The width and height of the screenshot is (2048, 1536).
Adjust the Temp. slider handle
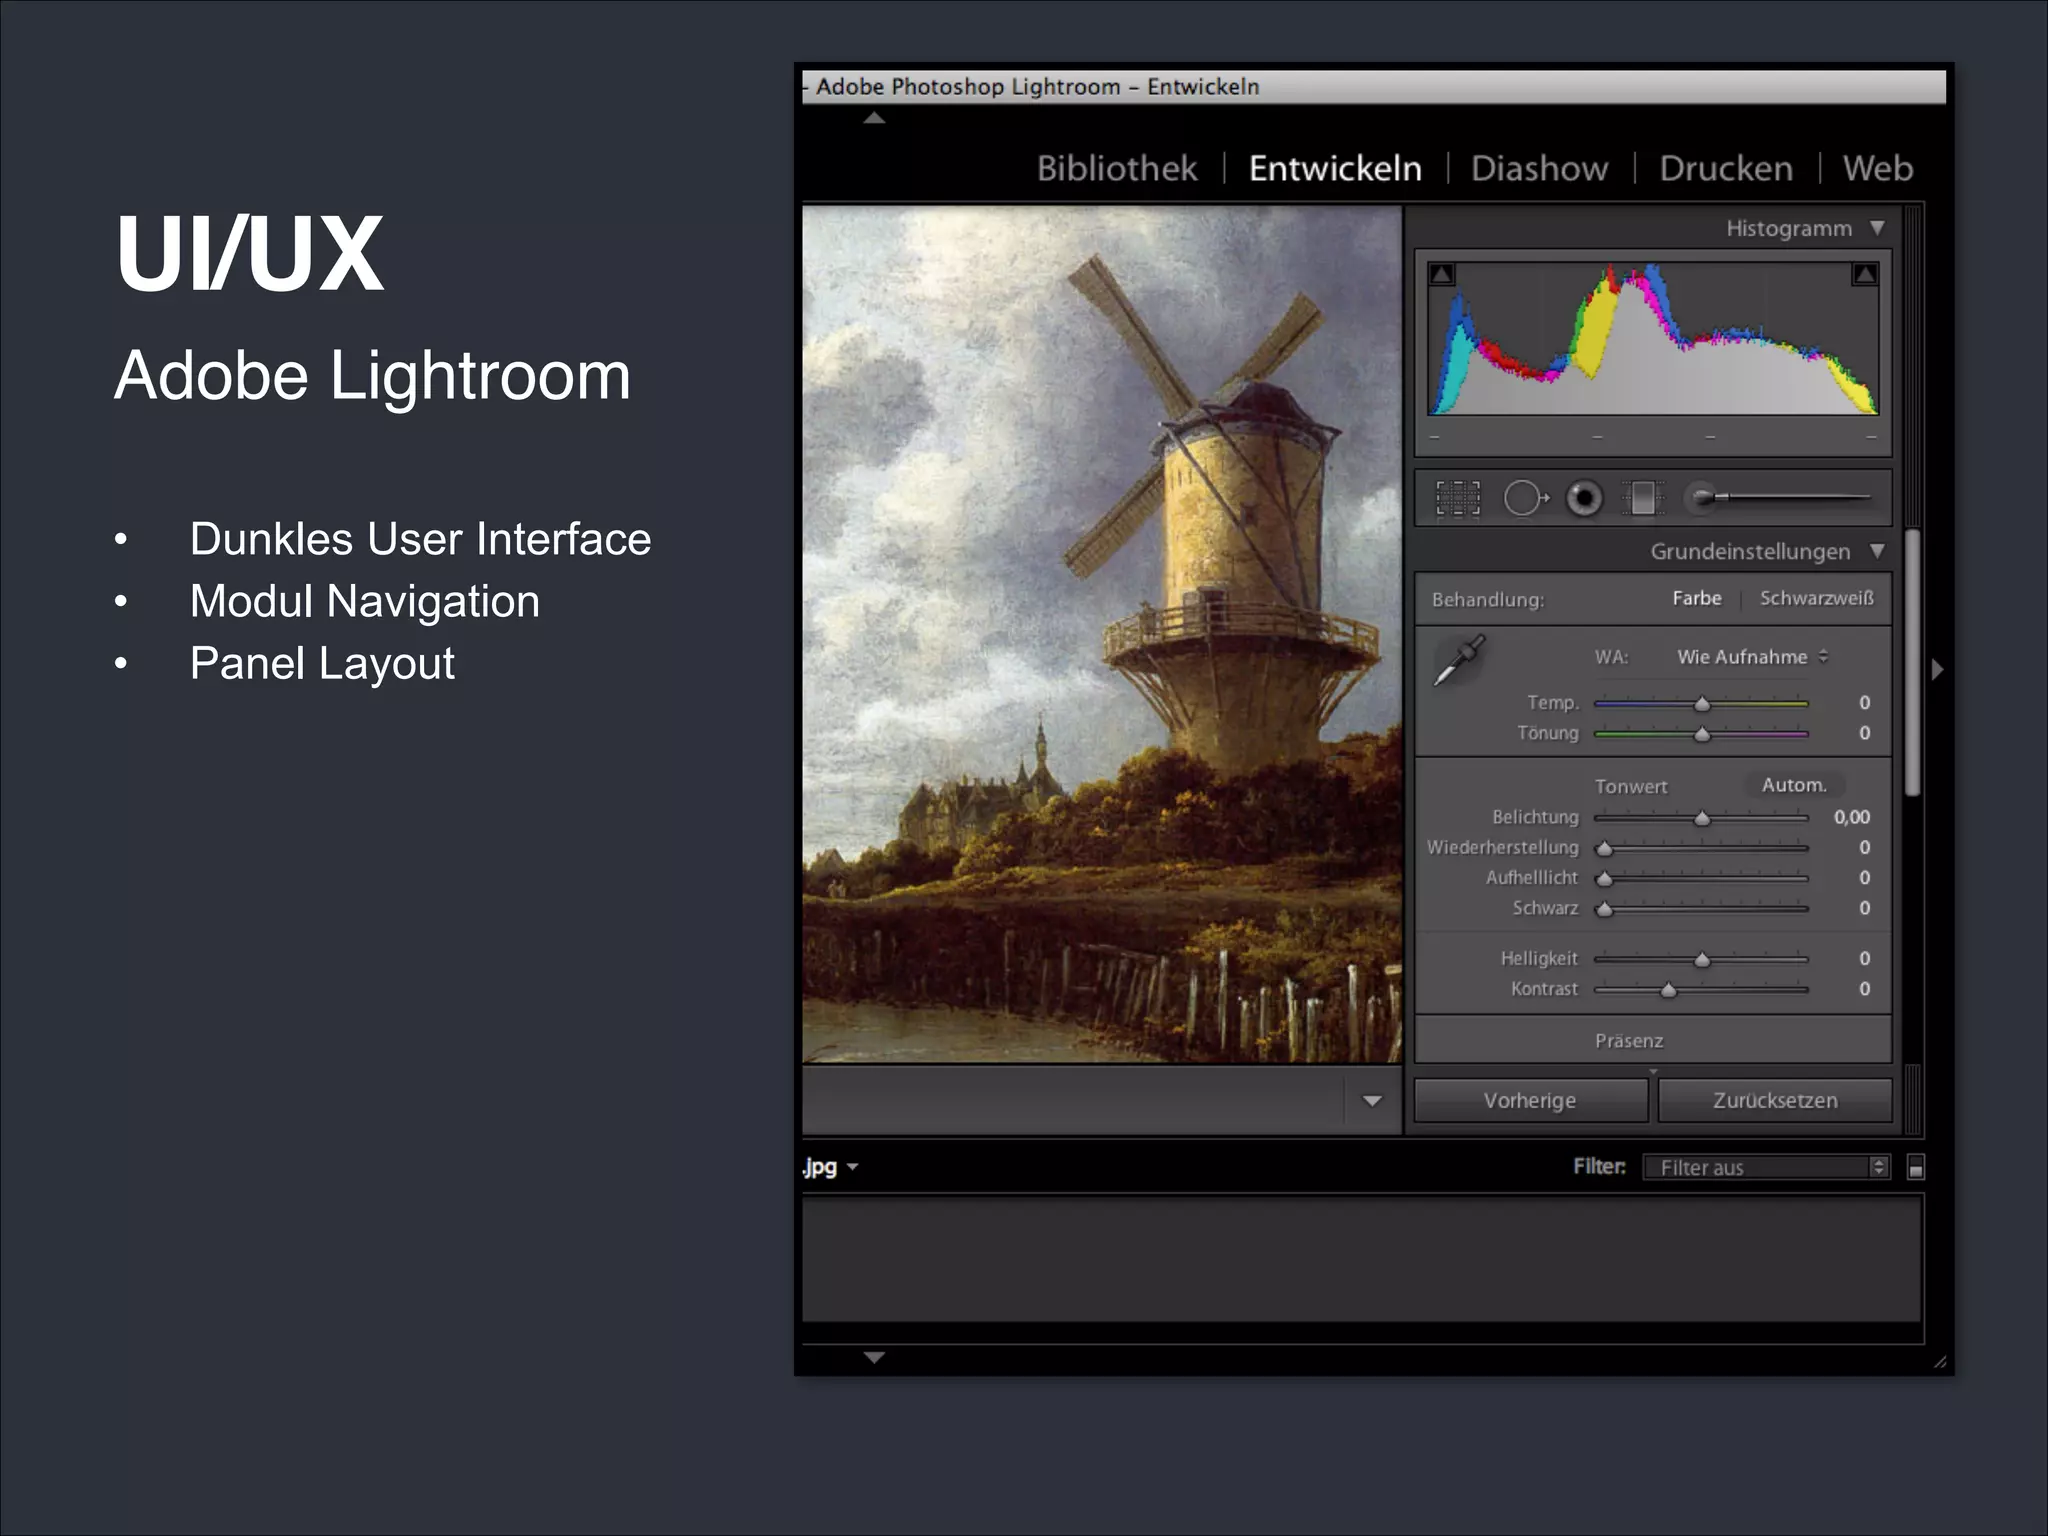pyautogui.click(x=1702, y=704)
